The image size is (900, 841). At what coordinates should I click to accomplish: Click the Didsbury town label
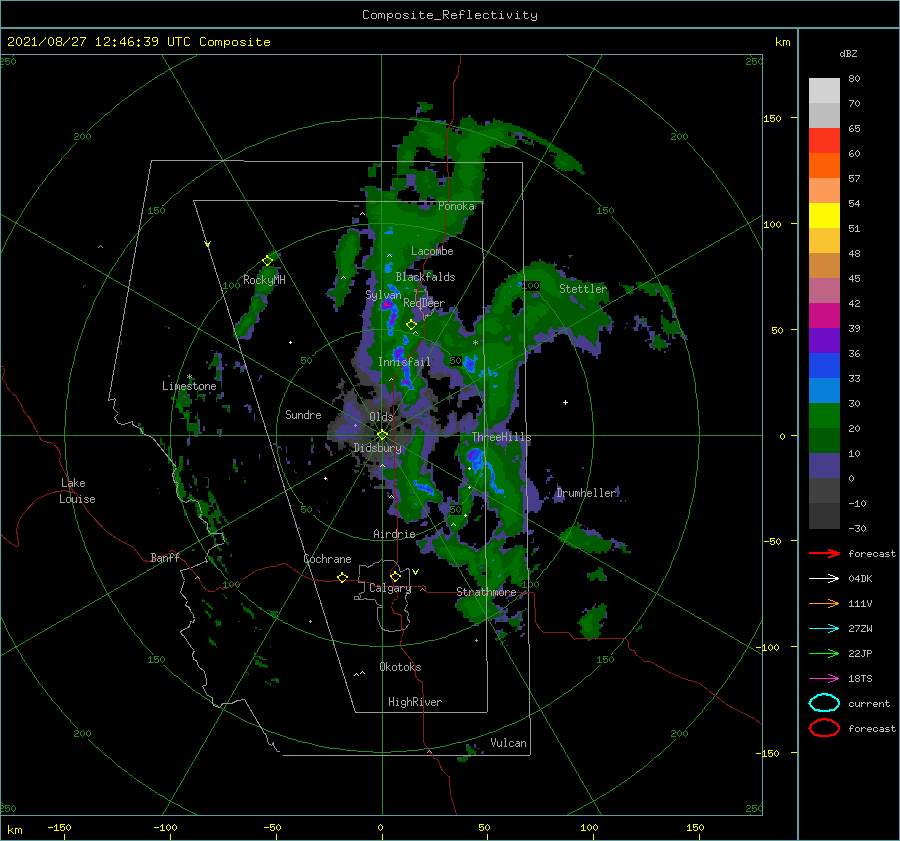(x=378, y=448)
